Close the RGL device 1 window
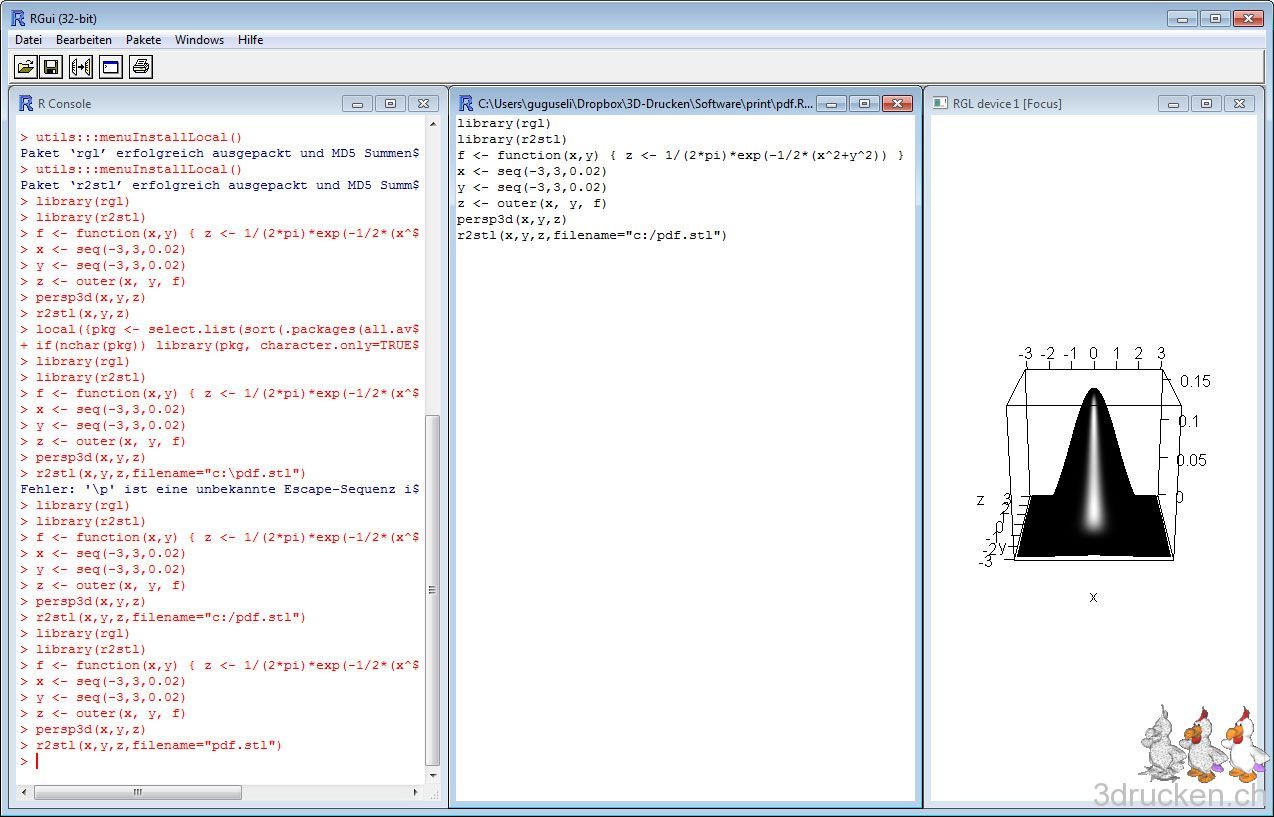This screenshot has height=817, width=1274. 1239,103
